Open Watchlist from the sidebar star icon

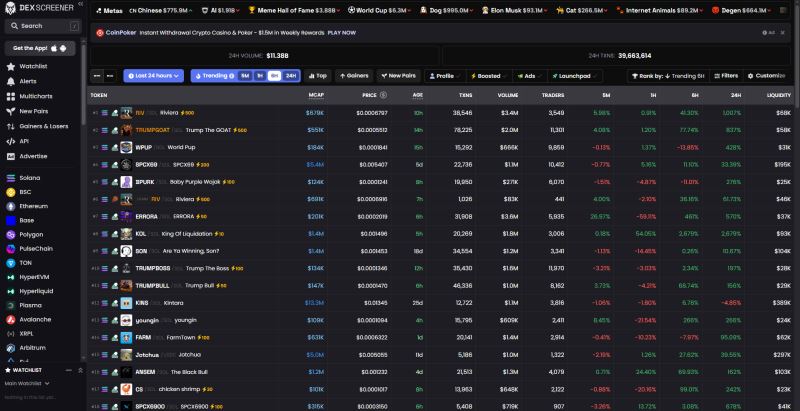point(33,66)
